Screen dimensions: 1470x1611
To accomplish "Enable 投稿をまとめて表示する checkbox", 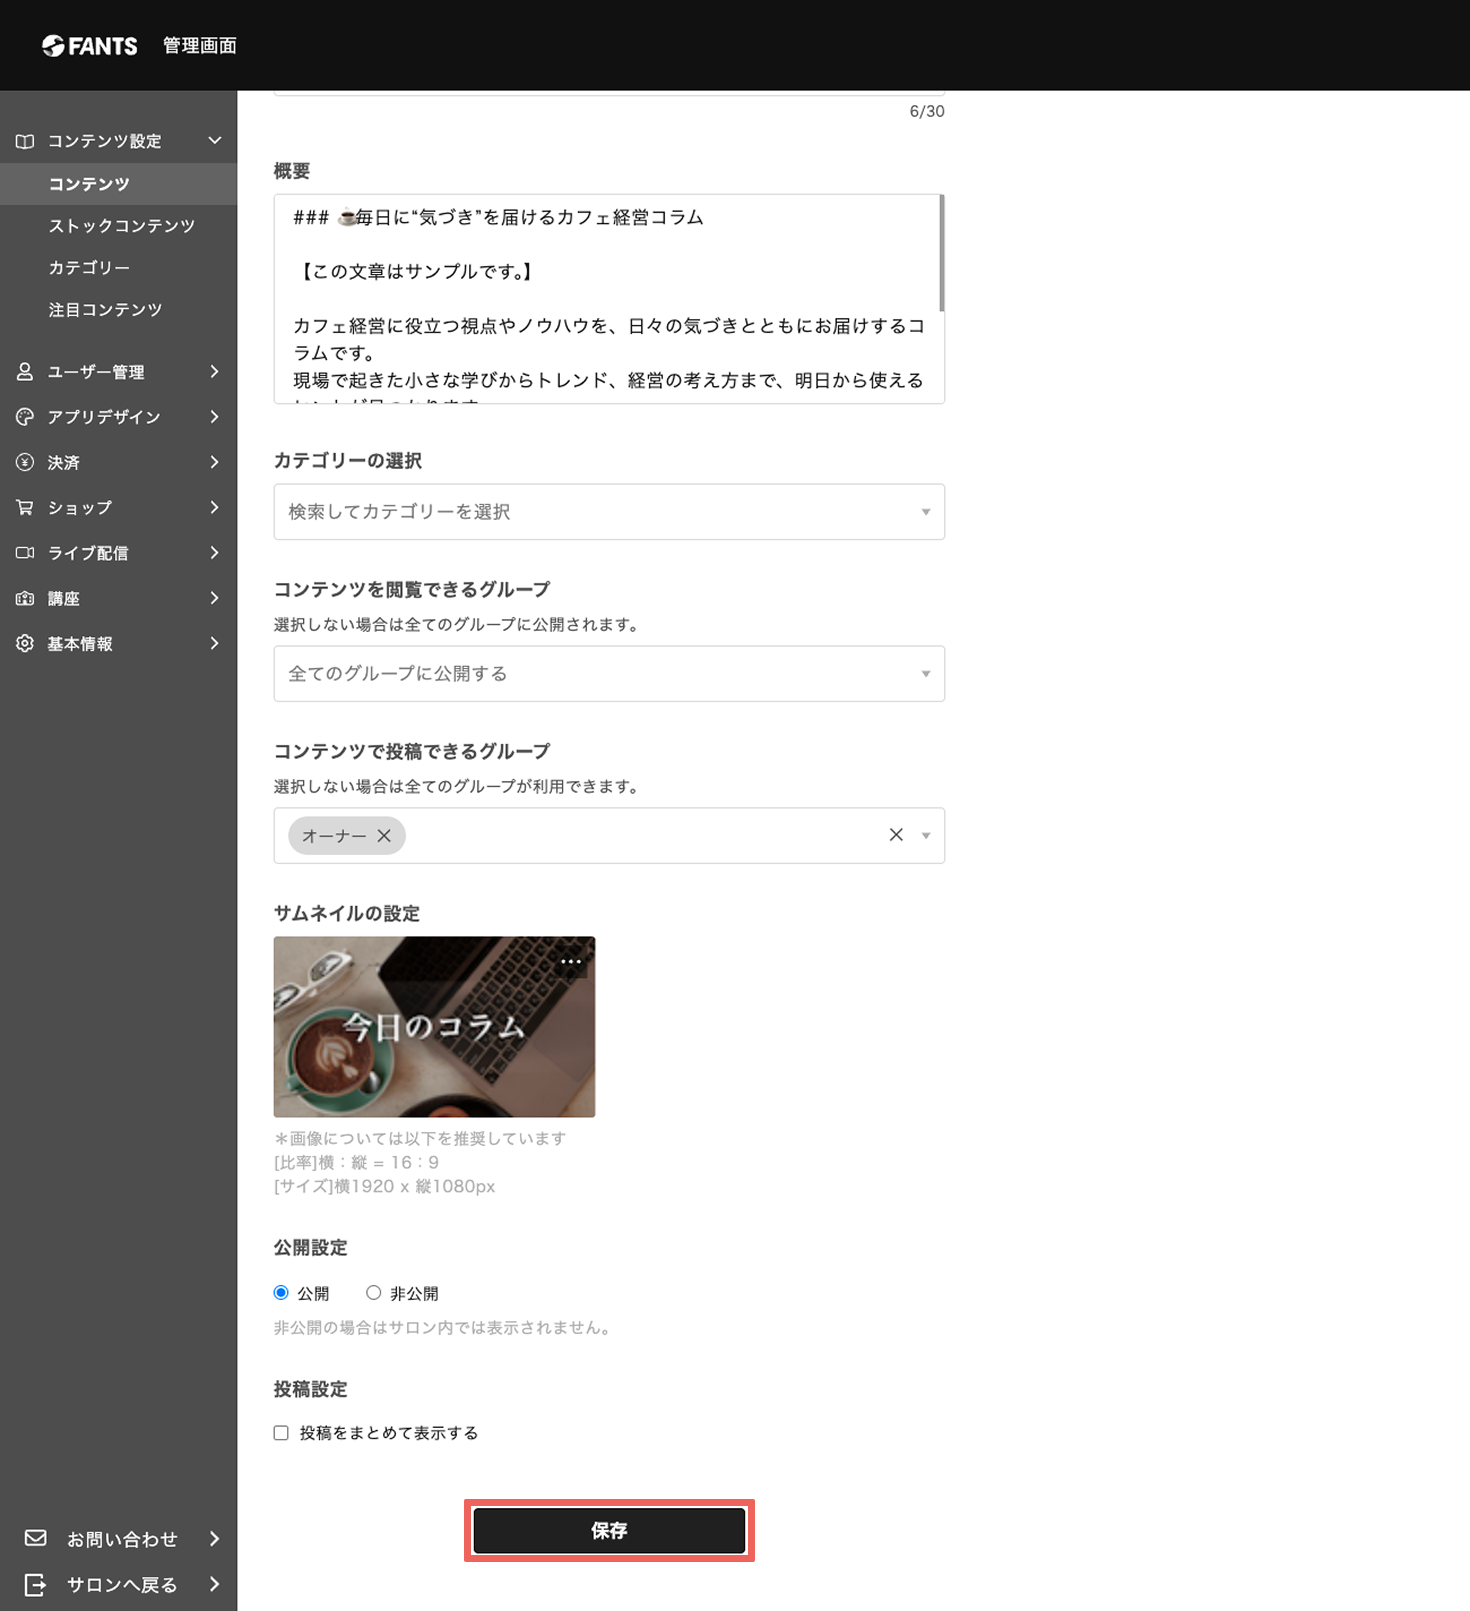I will (281, 1433).
